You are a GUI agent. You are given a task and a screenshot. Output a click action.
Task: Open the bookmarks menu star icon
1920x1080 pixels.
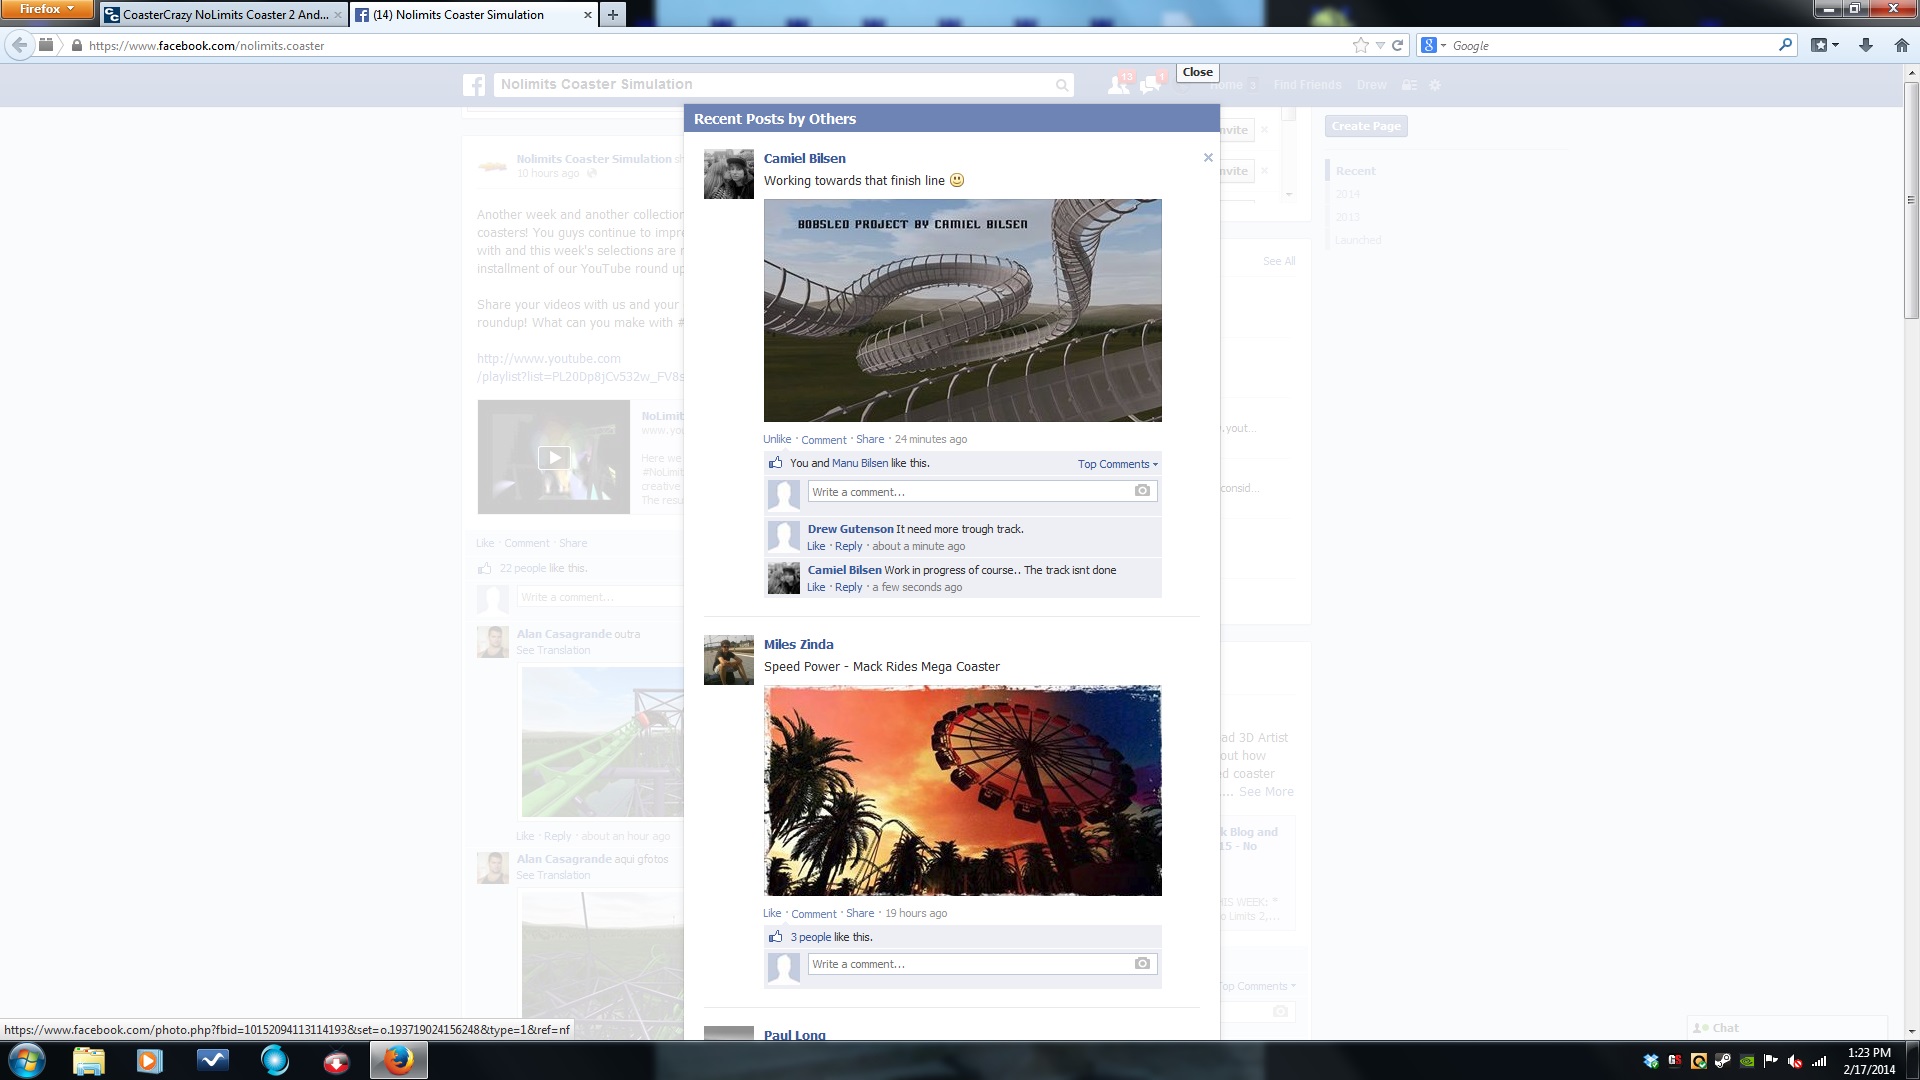[1819, 45]
